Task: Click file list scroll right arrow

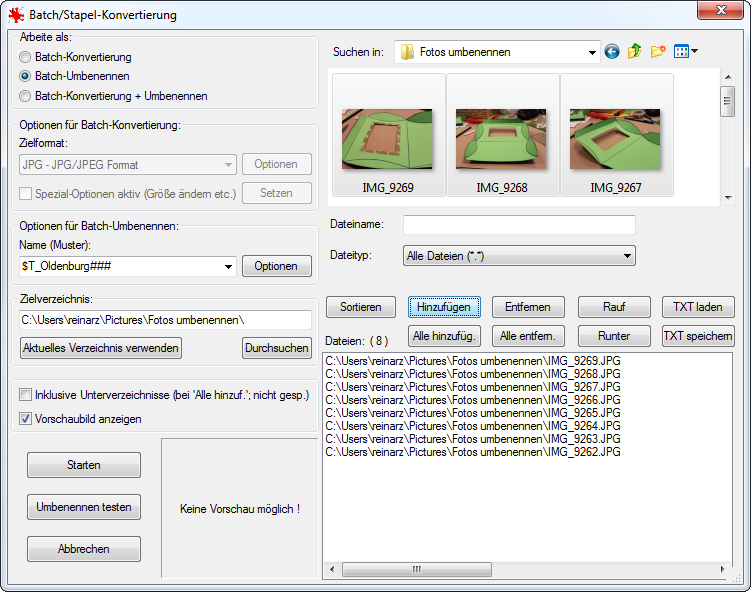Action: point(722,569)
